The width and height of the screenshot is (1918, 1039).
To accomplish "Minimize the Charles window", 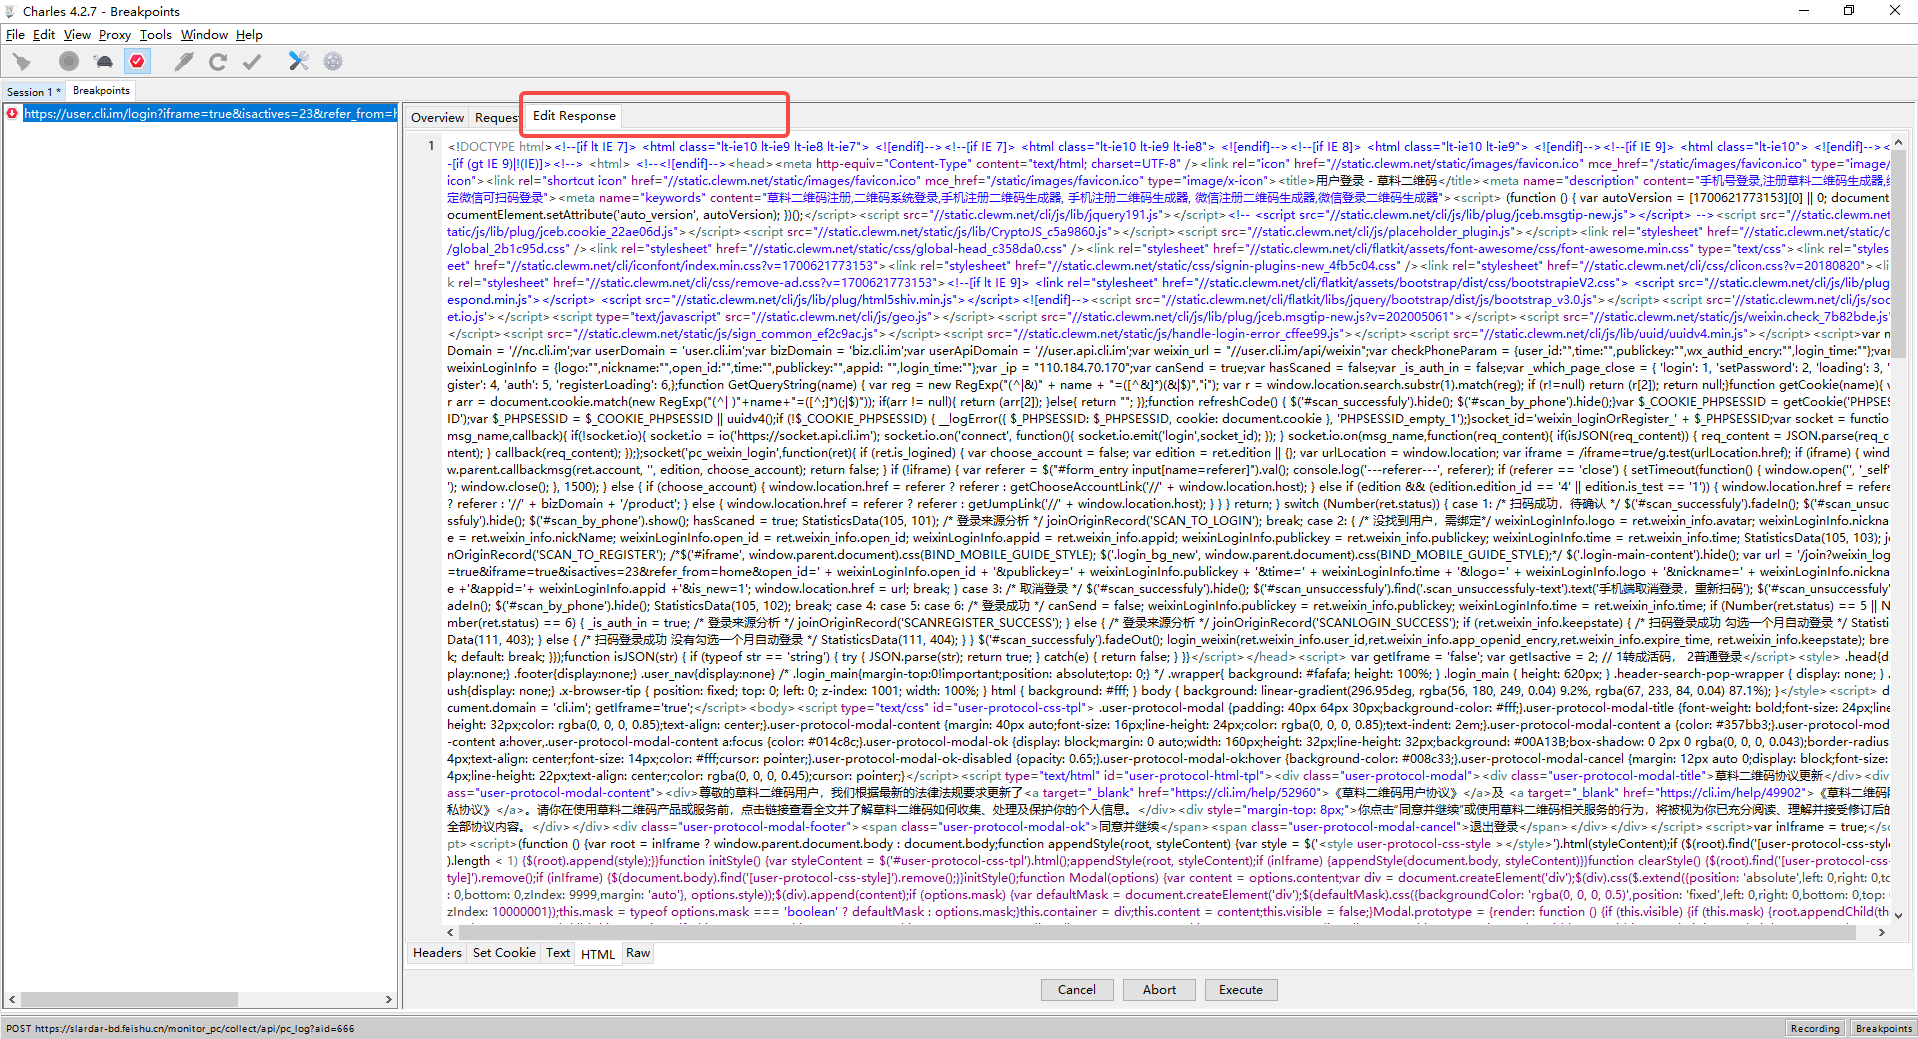I will tap(1804, 11).
